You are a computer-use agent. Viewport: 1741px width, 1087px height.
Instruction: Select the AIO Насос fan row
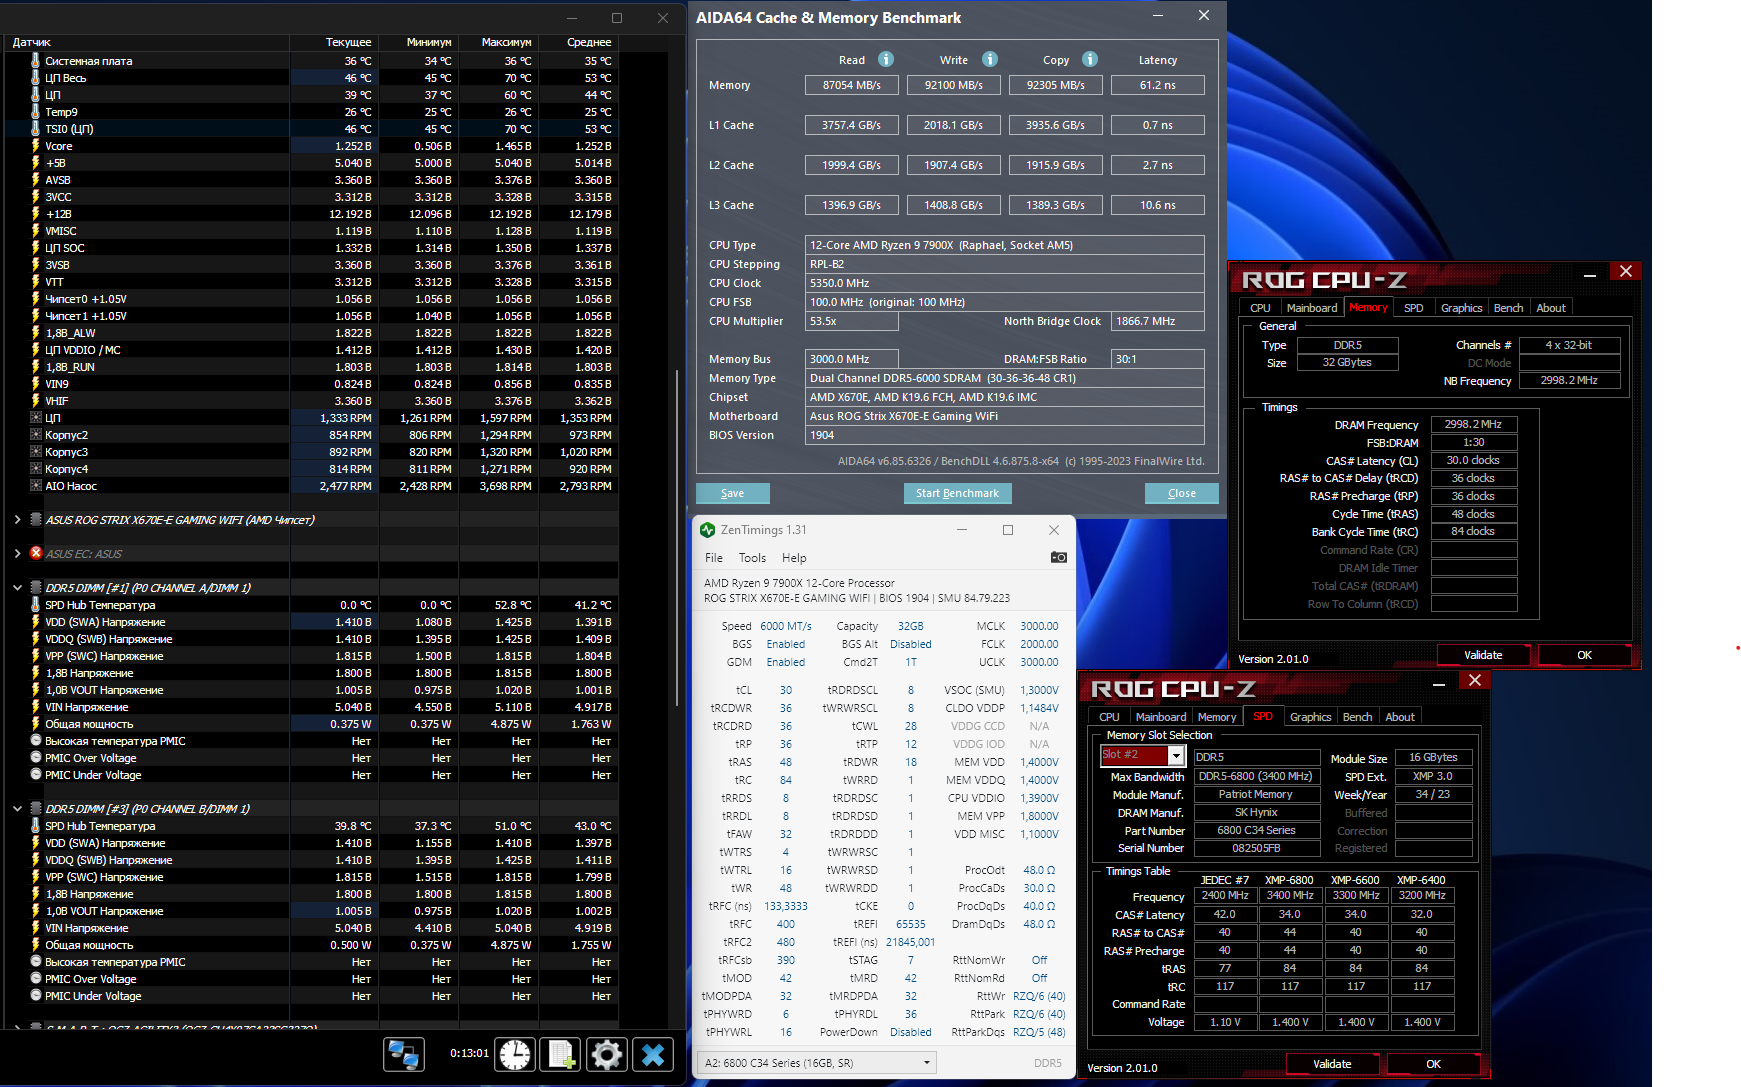point(312,486)
